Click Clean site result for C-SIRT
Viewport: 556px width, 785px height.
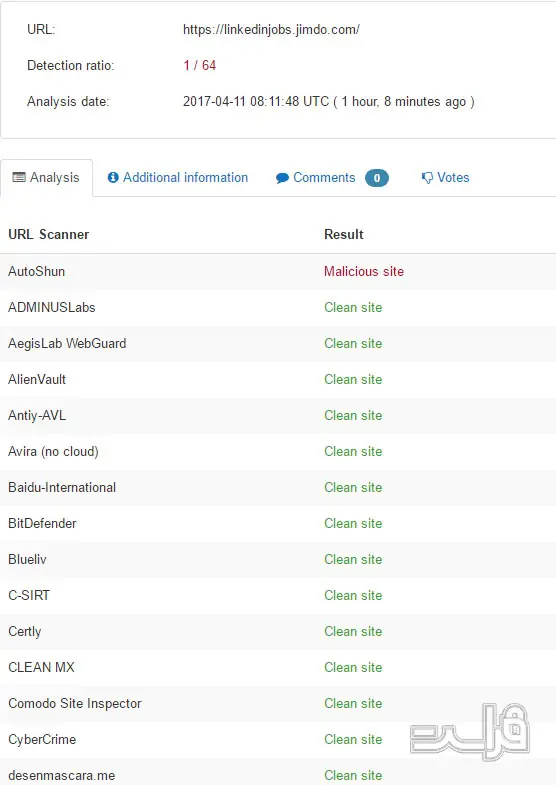tap(353, 596)
